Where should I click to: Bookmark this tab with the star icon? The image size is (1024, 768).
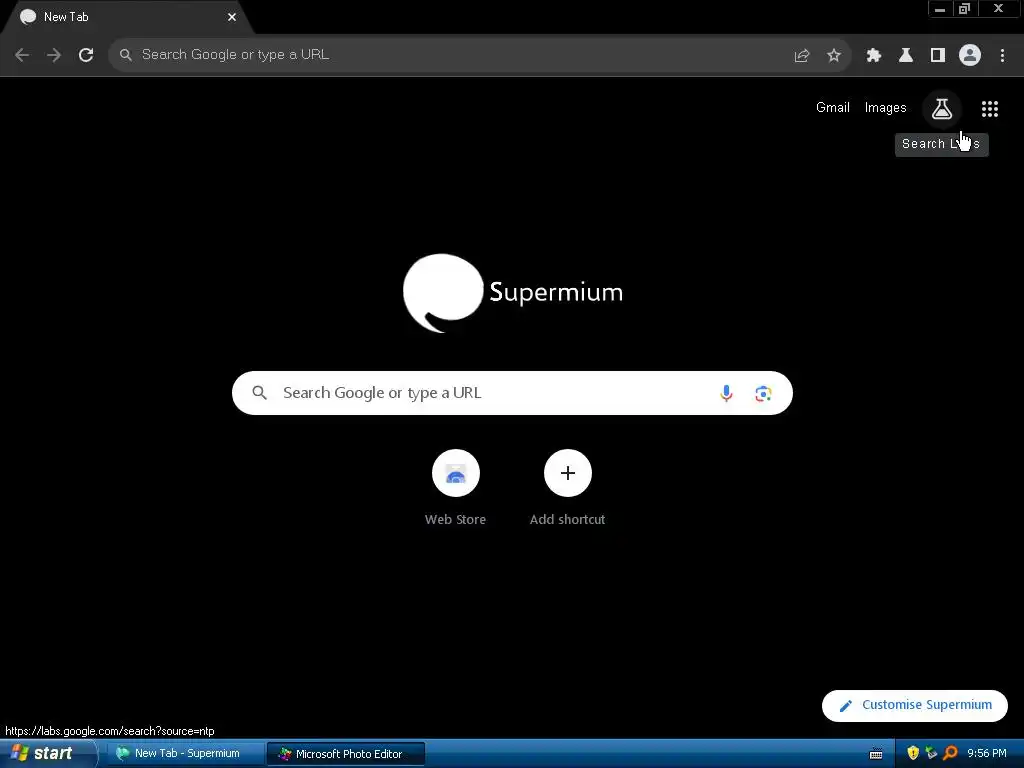834,56
